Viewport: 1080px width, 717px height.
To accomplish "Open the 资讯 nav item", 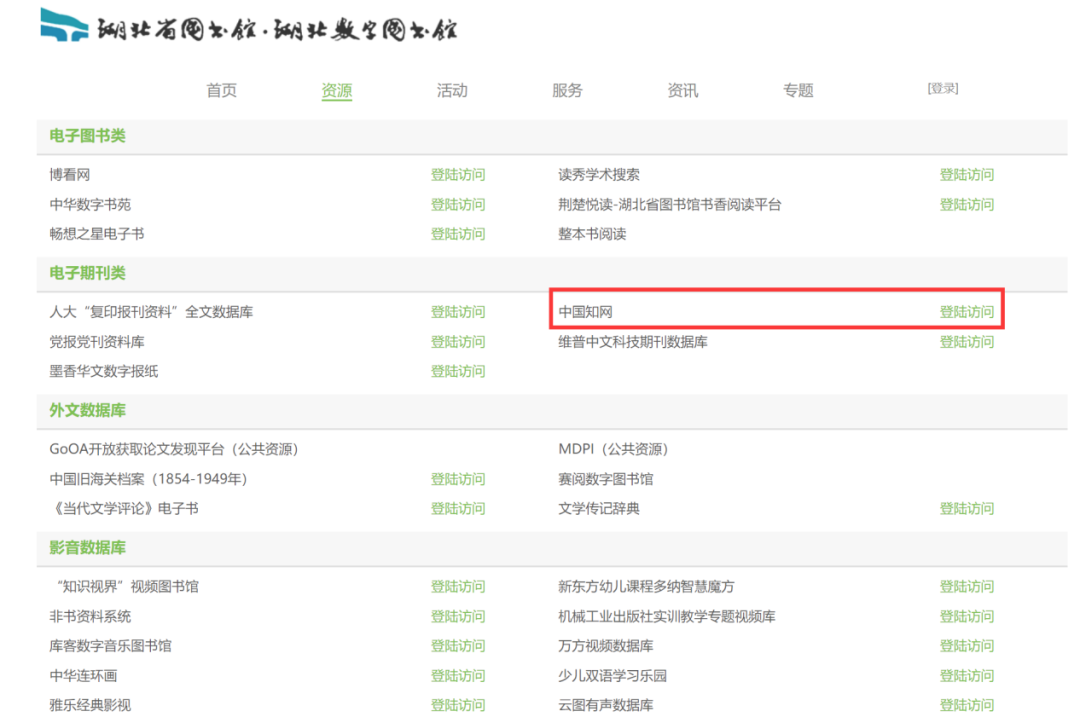I will coord(683,90).
